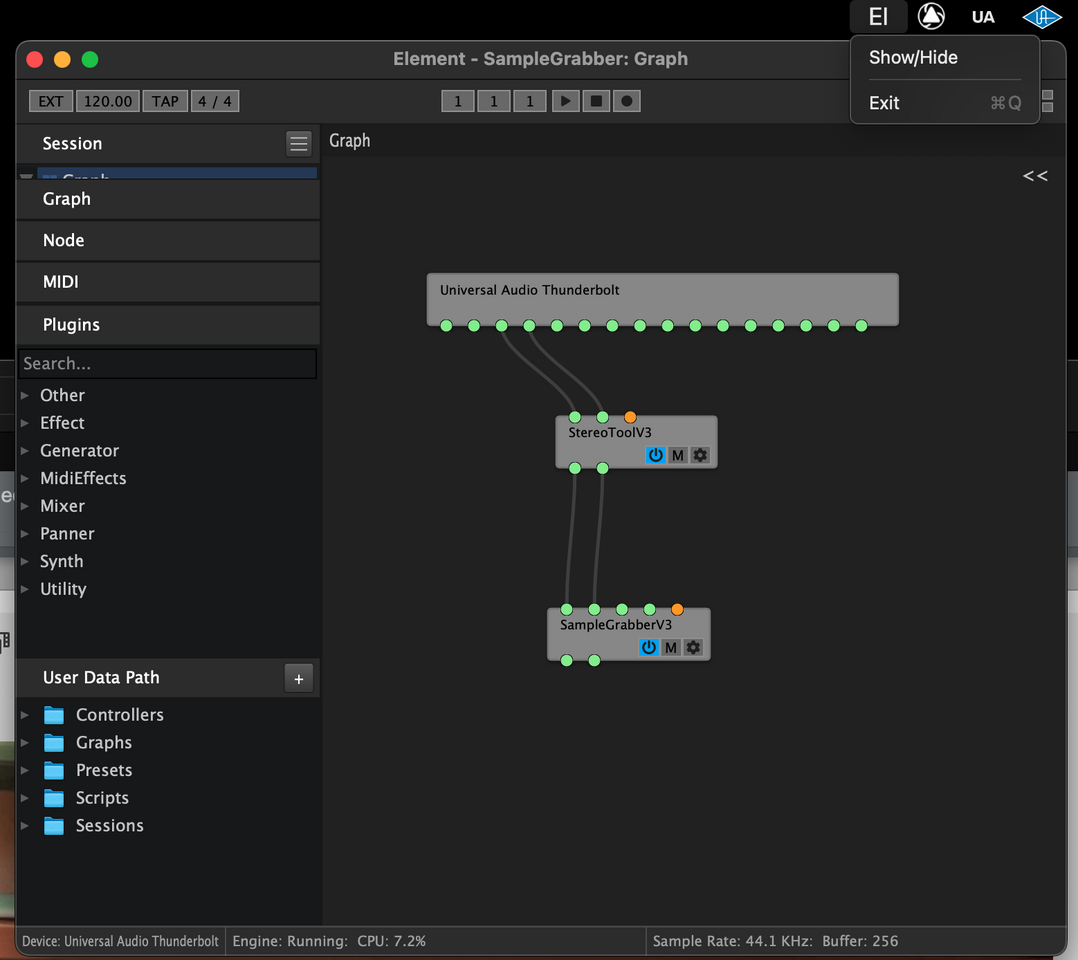Expand the Scripts folder arrow
This screenshot has width=1078, height=960.
tap(25, 798)
